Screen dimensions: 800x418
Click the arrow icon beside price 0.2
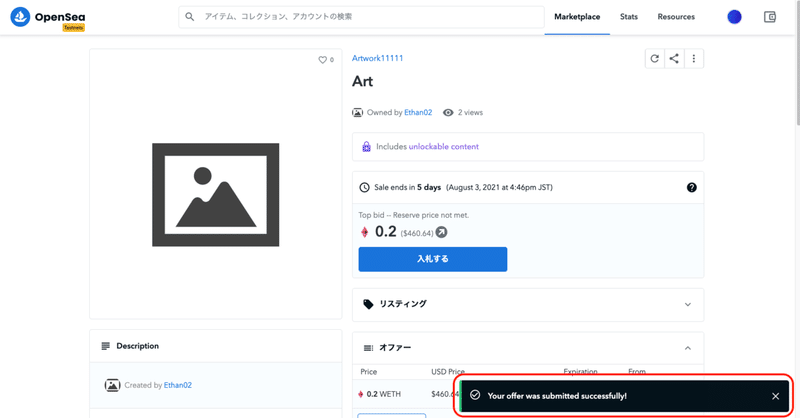point(441,232)
